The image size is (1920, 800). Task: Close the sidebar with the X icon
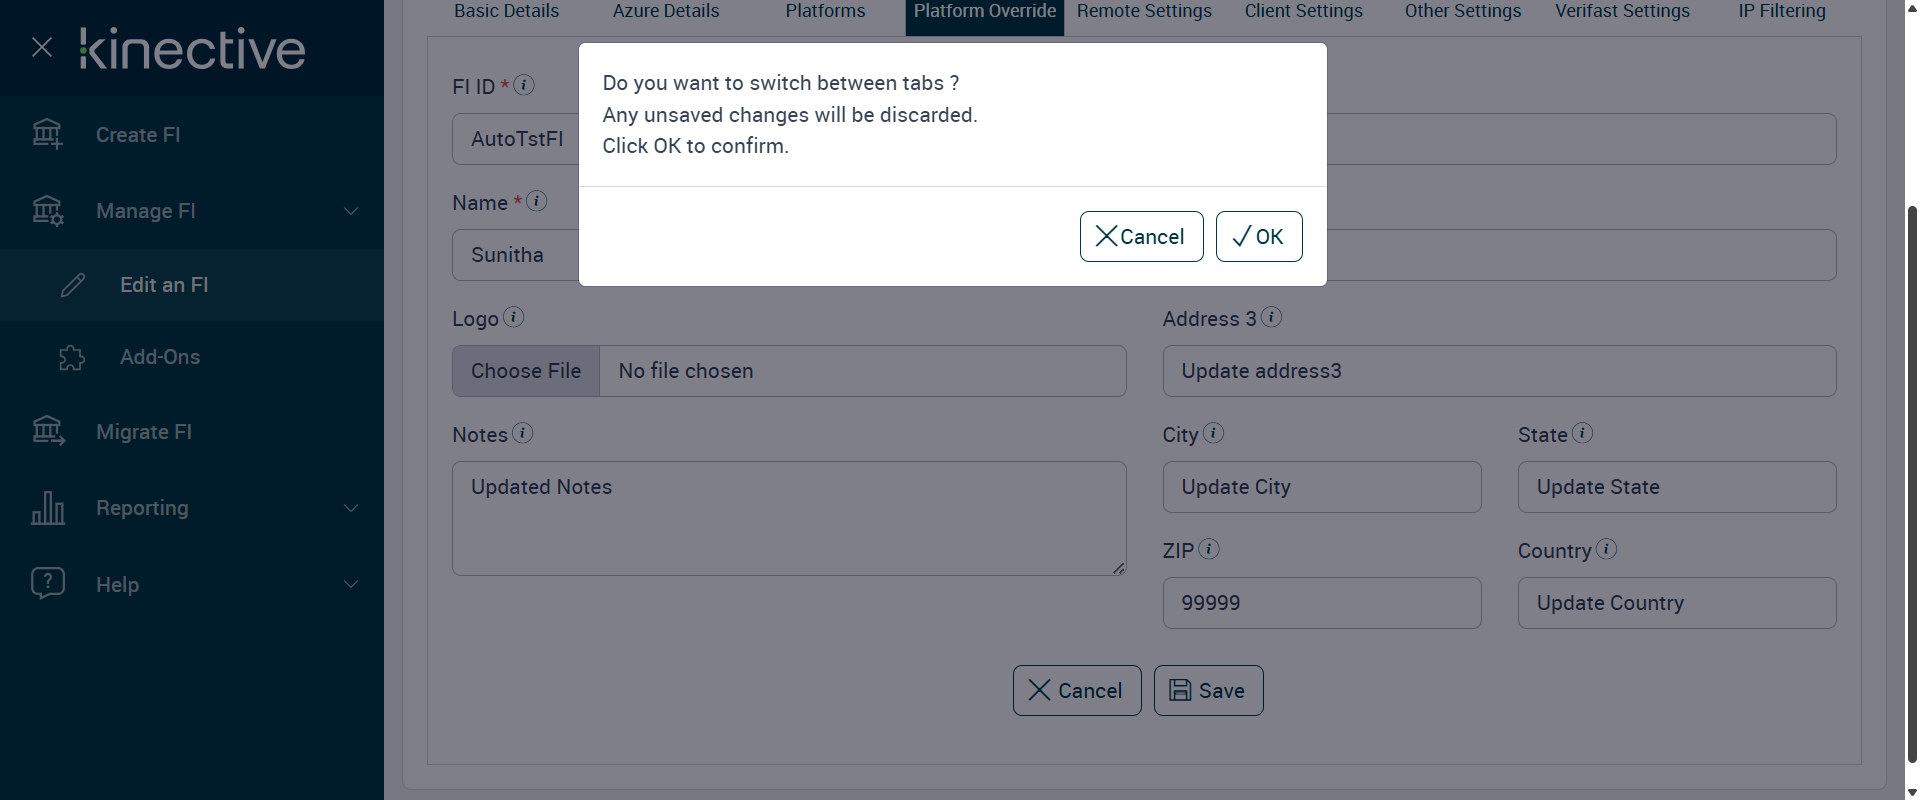42,47
